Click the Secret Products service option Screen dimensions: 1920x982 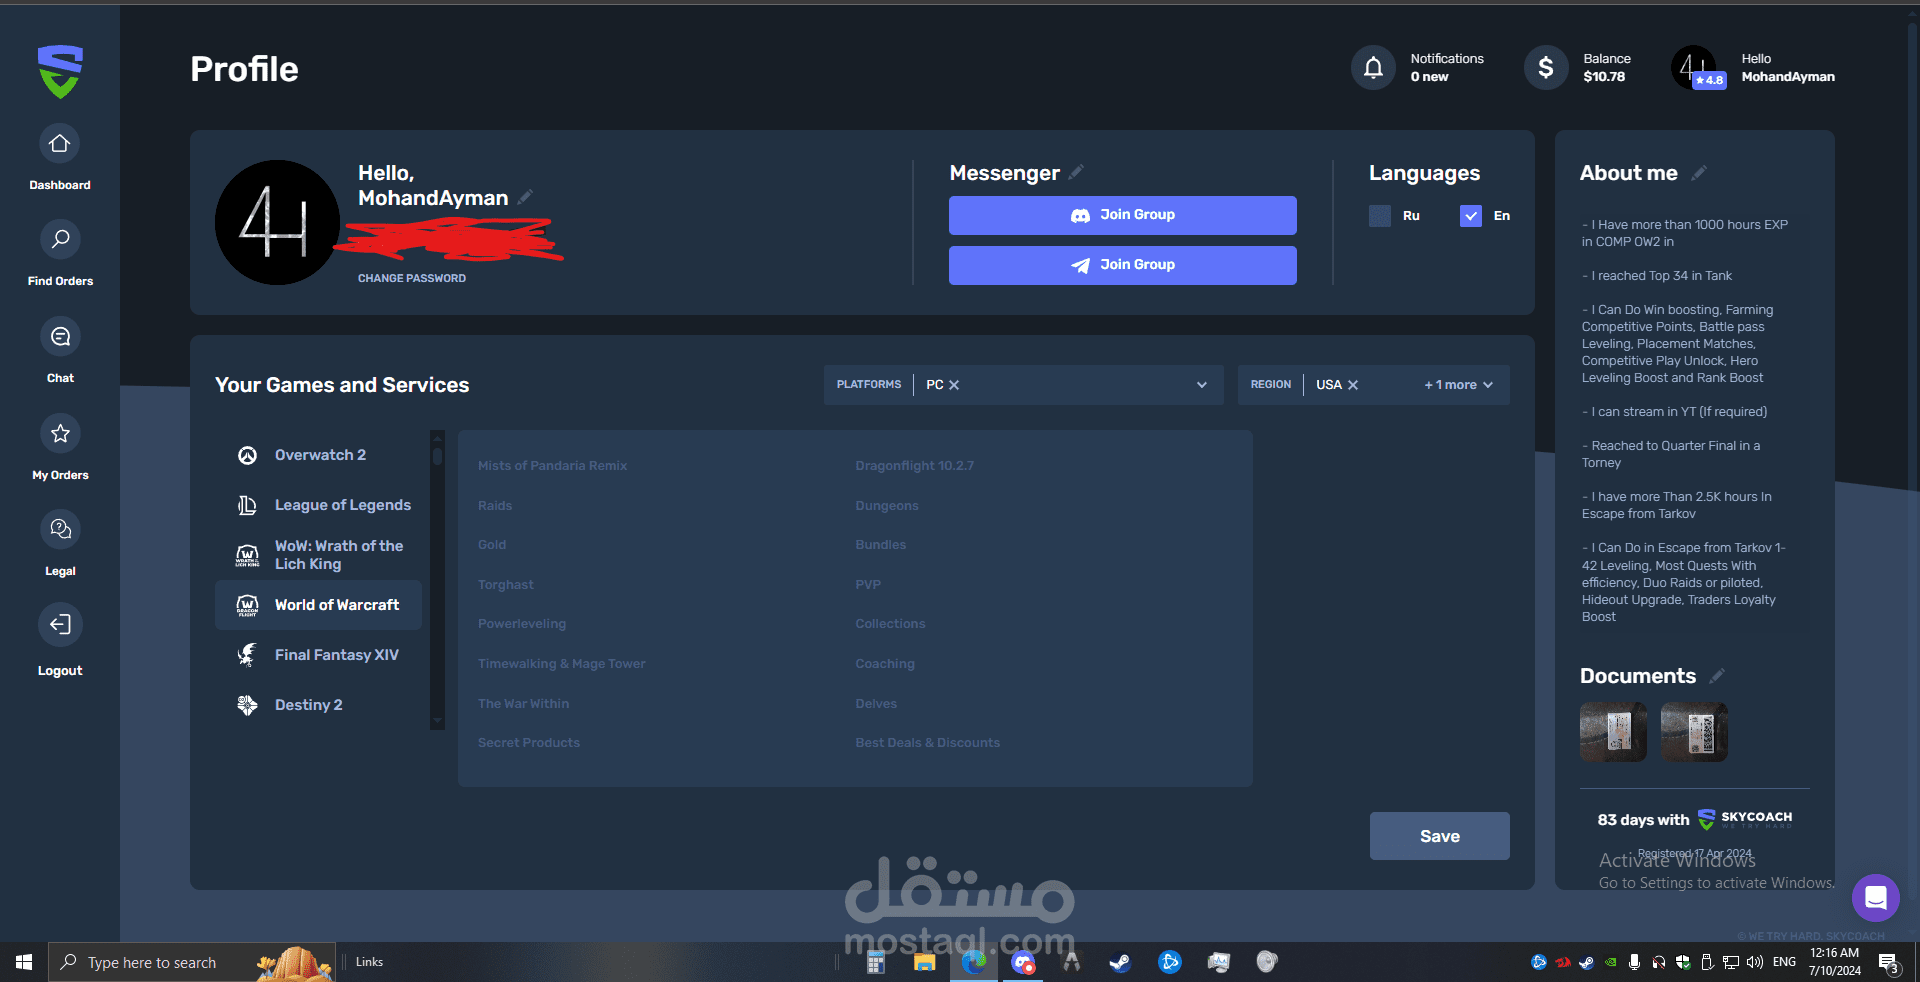[x=529, y=743]
